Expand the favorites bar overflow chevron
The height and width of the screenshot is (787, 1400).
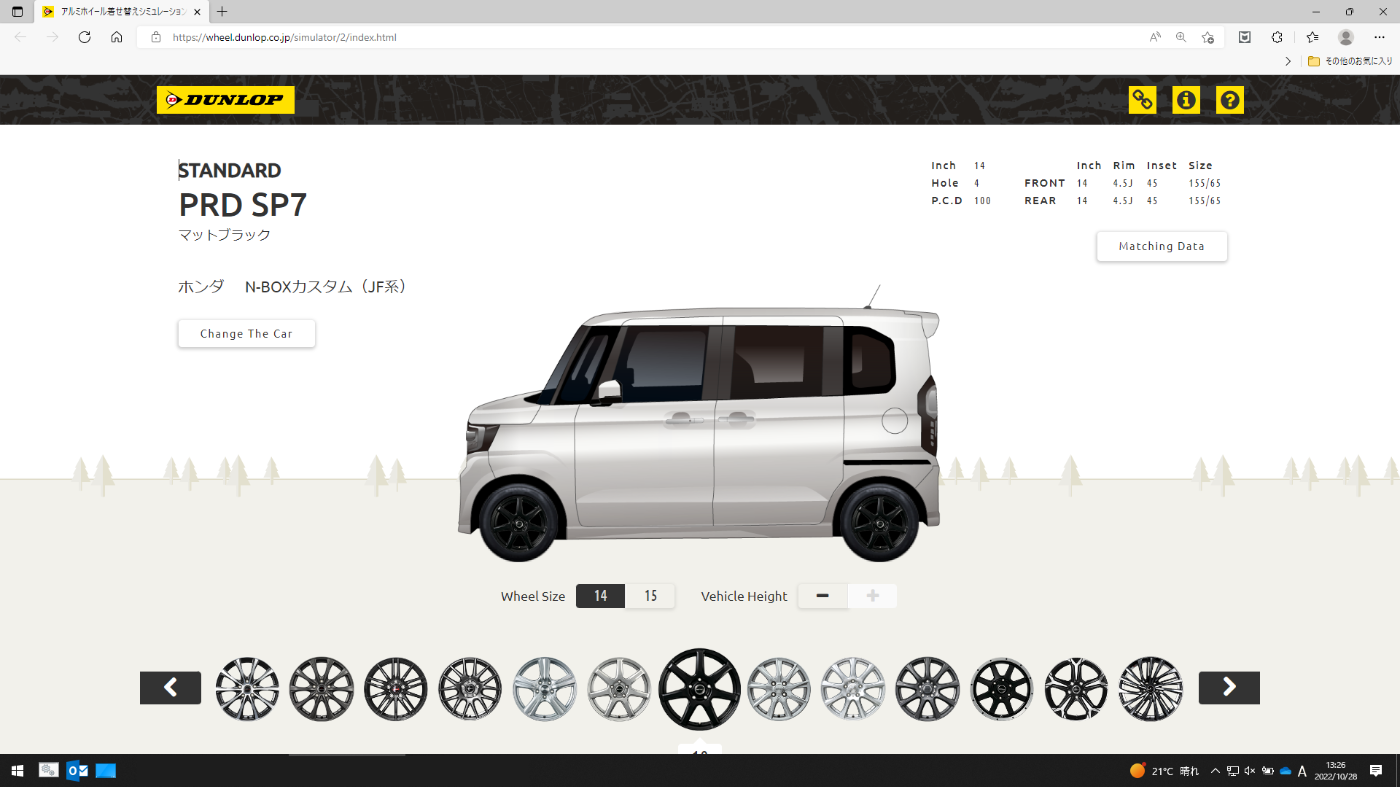[x=1288, y=61]
